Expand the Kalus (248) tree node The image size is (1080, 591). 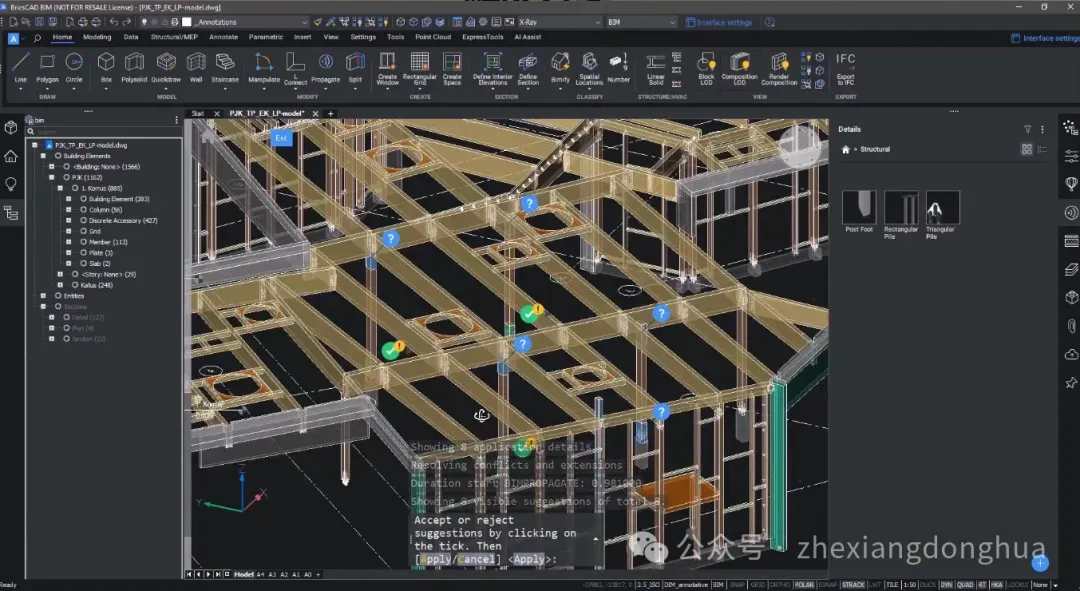coord(60,284)
